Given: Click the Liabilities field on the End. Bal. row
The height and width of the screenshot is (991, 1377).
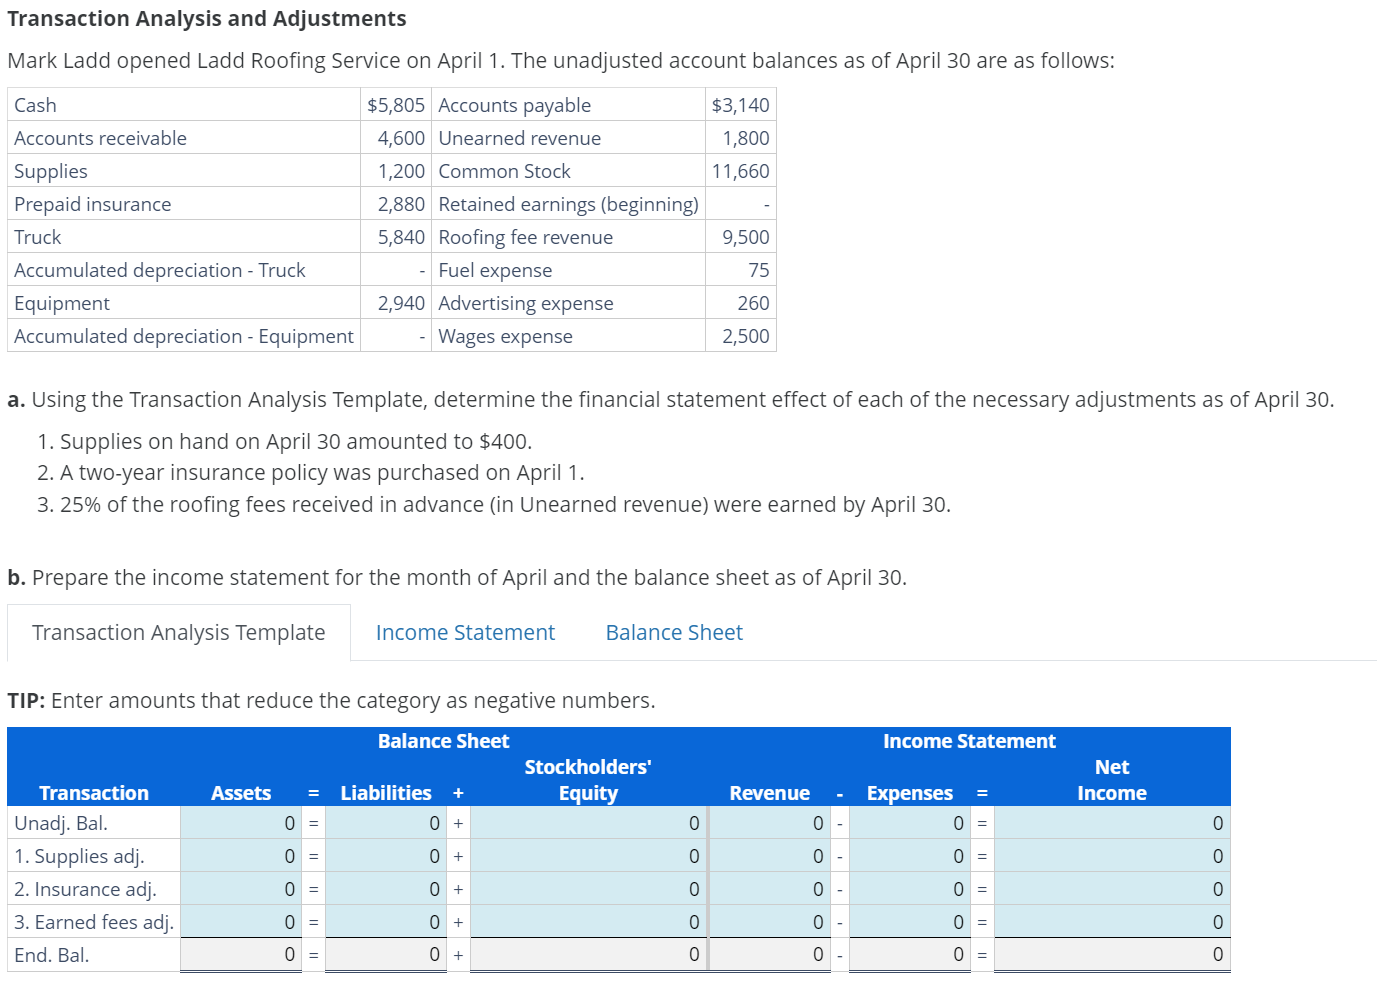Looking at the screenshot, I should (385, 954).
